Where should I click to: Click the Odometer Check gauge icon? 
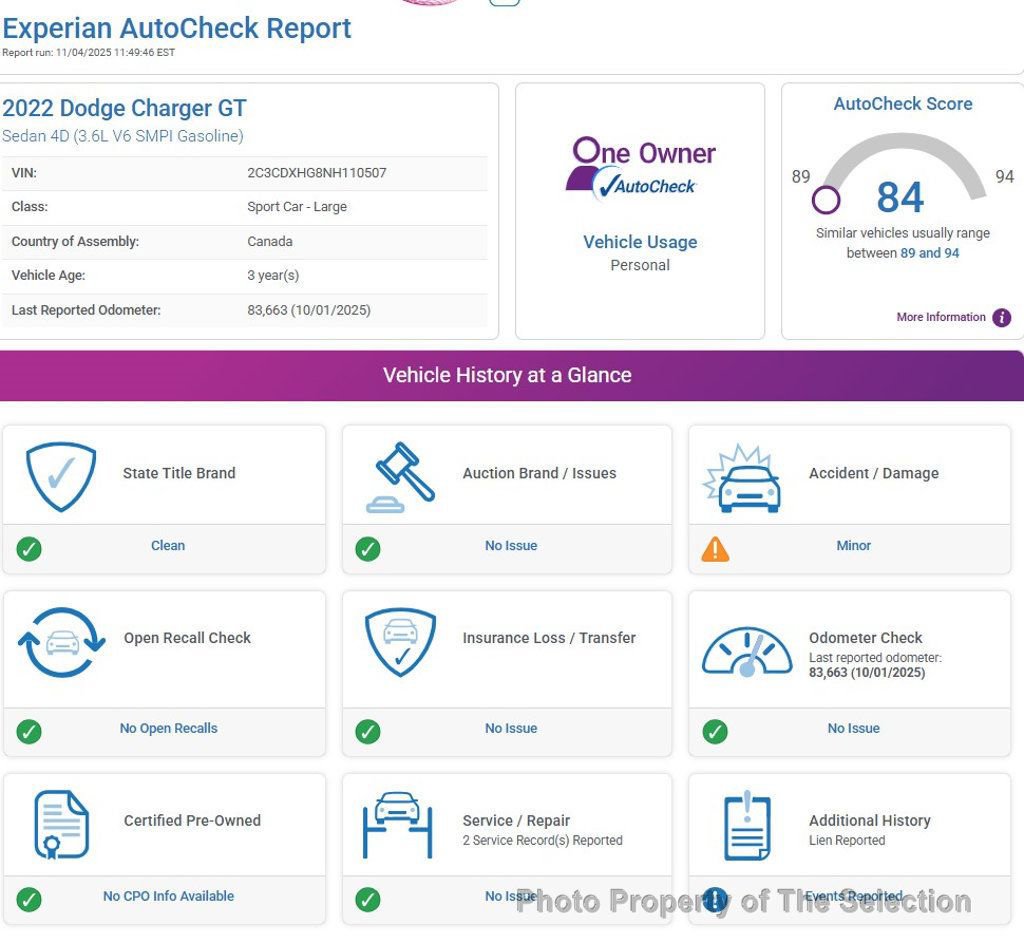tap(747, 650)
